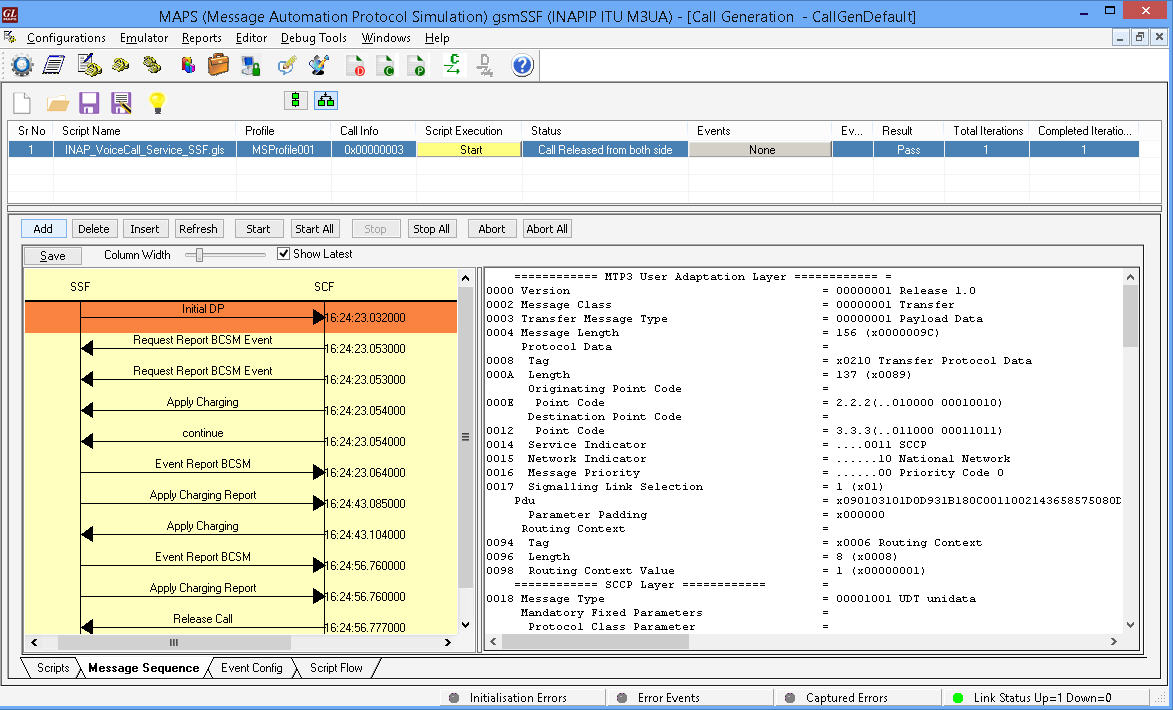Click the Stop All button
The width and height of the screenshot is (1173, 710).
(x=431, y=228)
